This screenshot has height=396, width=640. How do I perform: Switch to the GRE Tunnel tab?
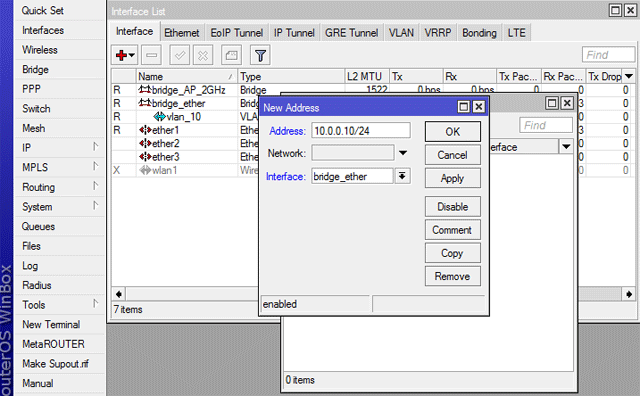[351, 33]
